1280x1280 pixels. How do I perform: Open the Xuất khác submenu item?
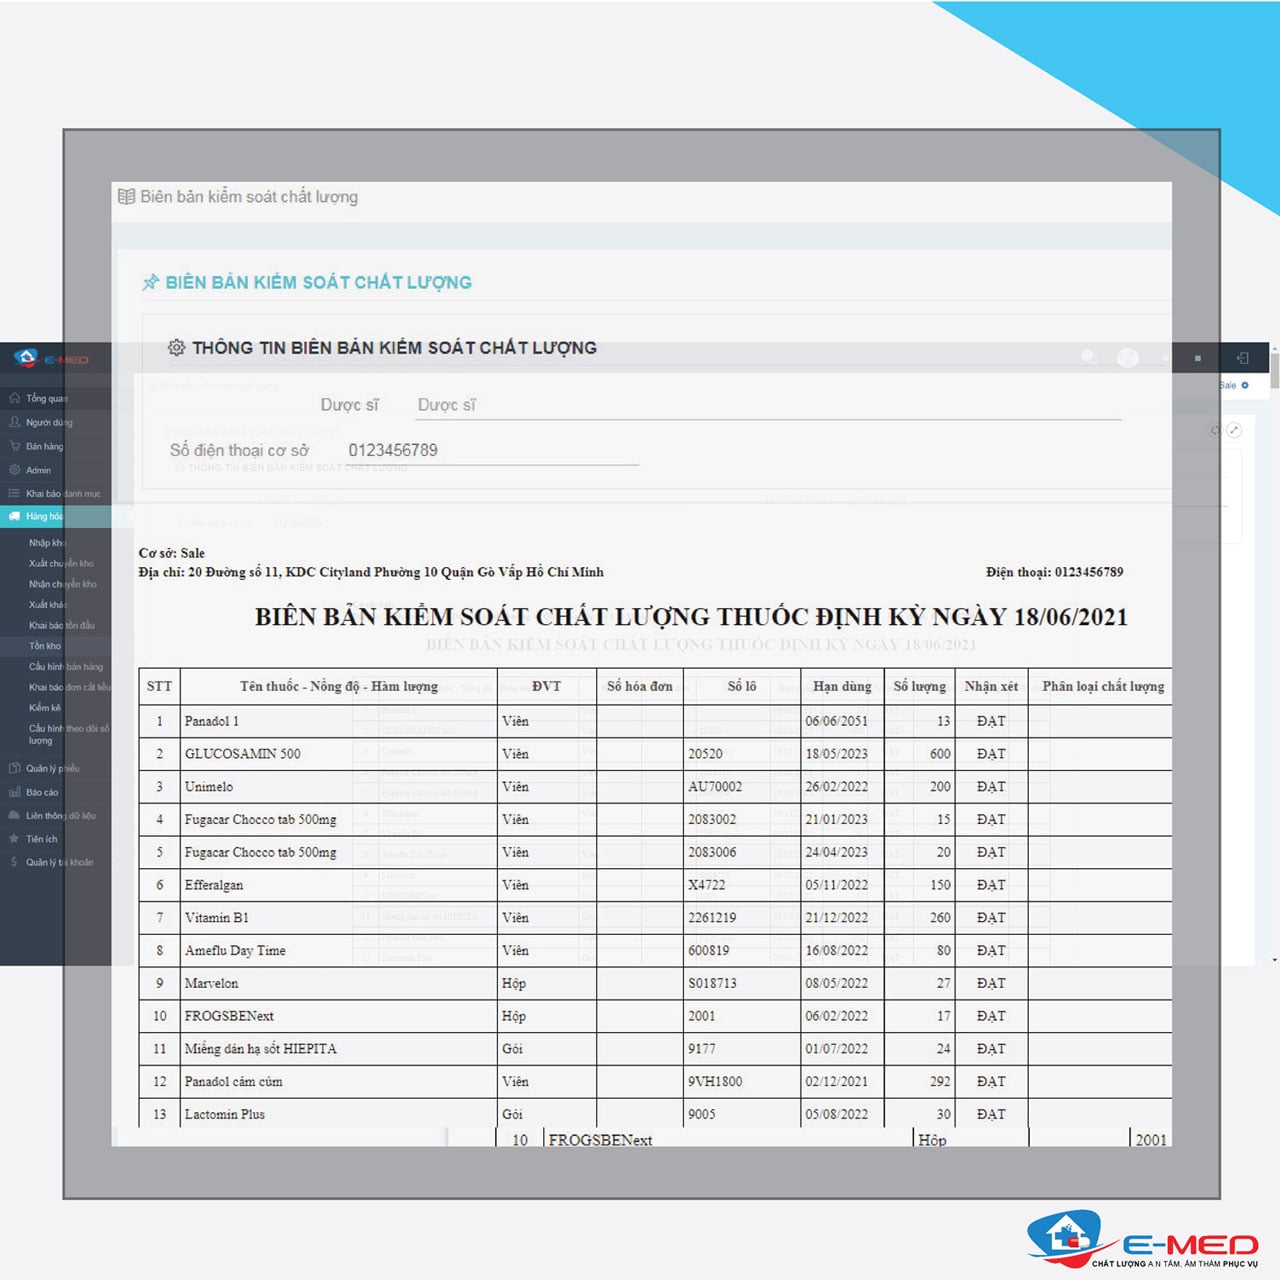(48, 604)
